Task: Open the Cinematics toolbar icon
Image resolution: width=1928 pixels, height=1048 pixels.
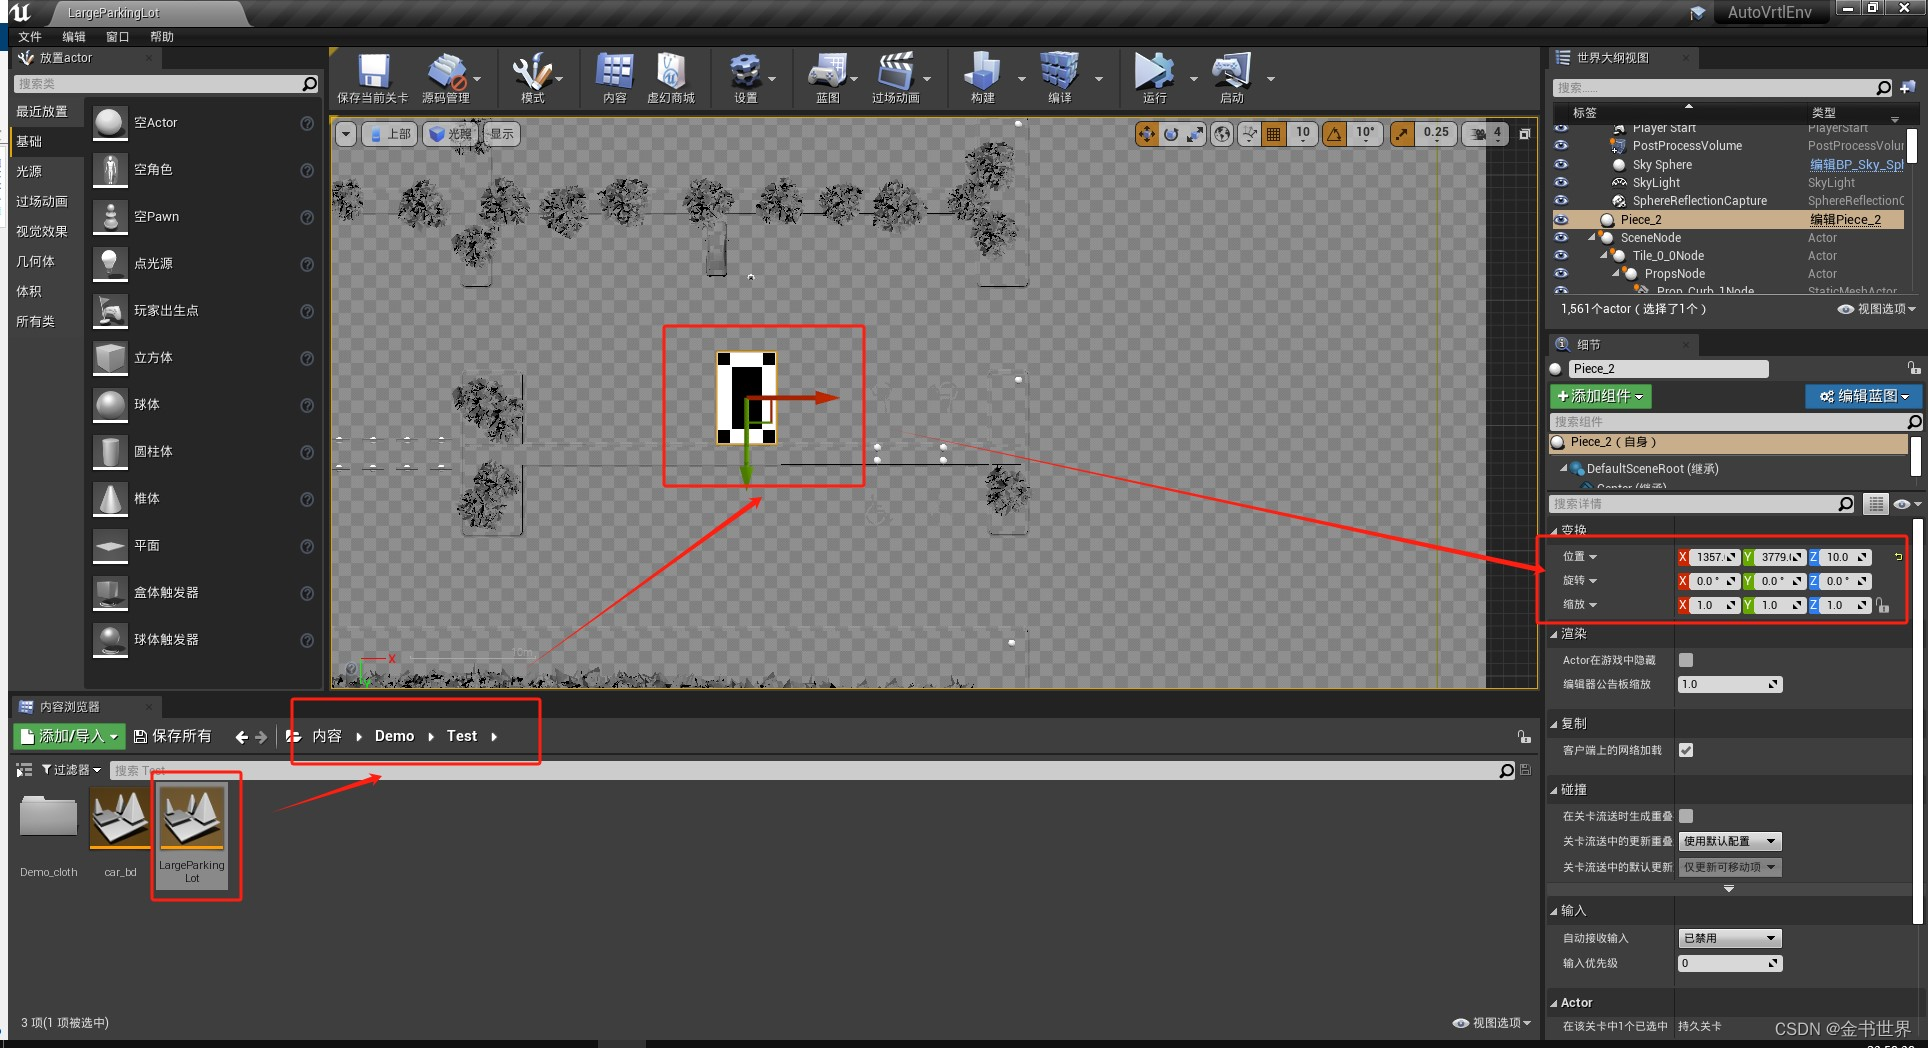Action: pos(895,72)
